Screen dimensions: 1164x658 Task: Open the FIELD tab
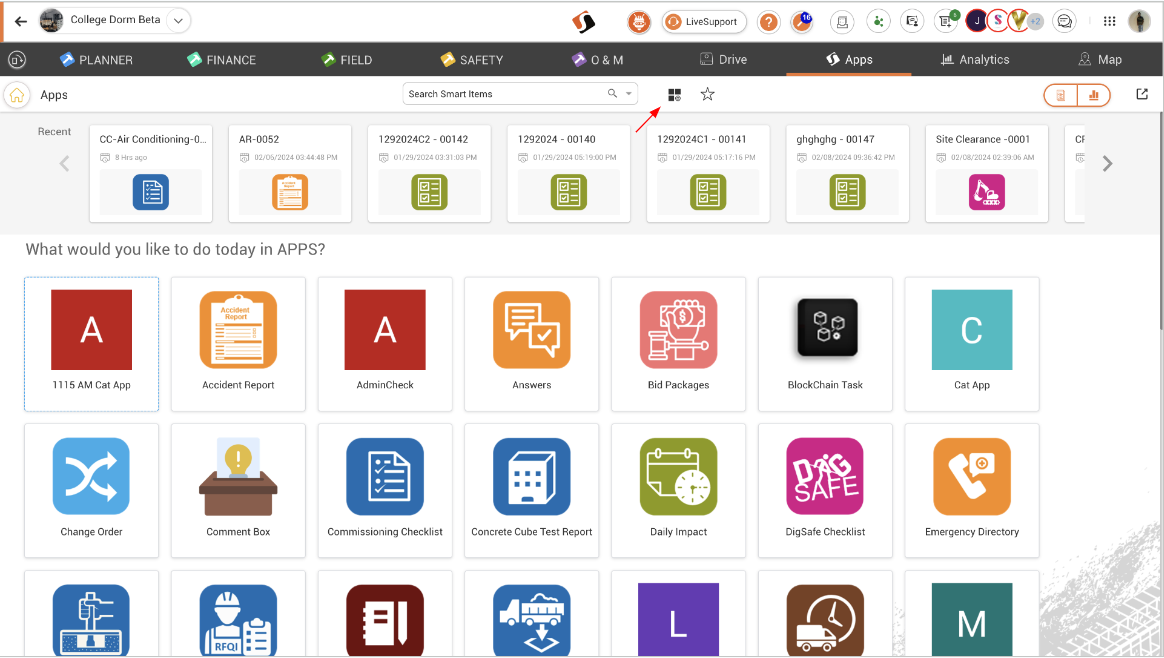(347, 59)
